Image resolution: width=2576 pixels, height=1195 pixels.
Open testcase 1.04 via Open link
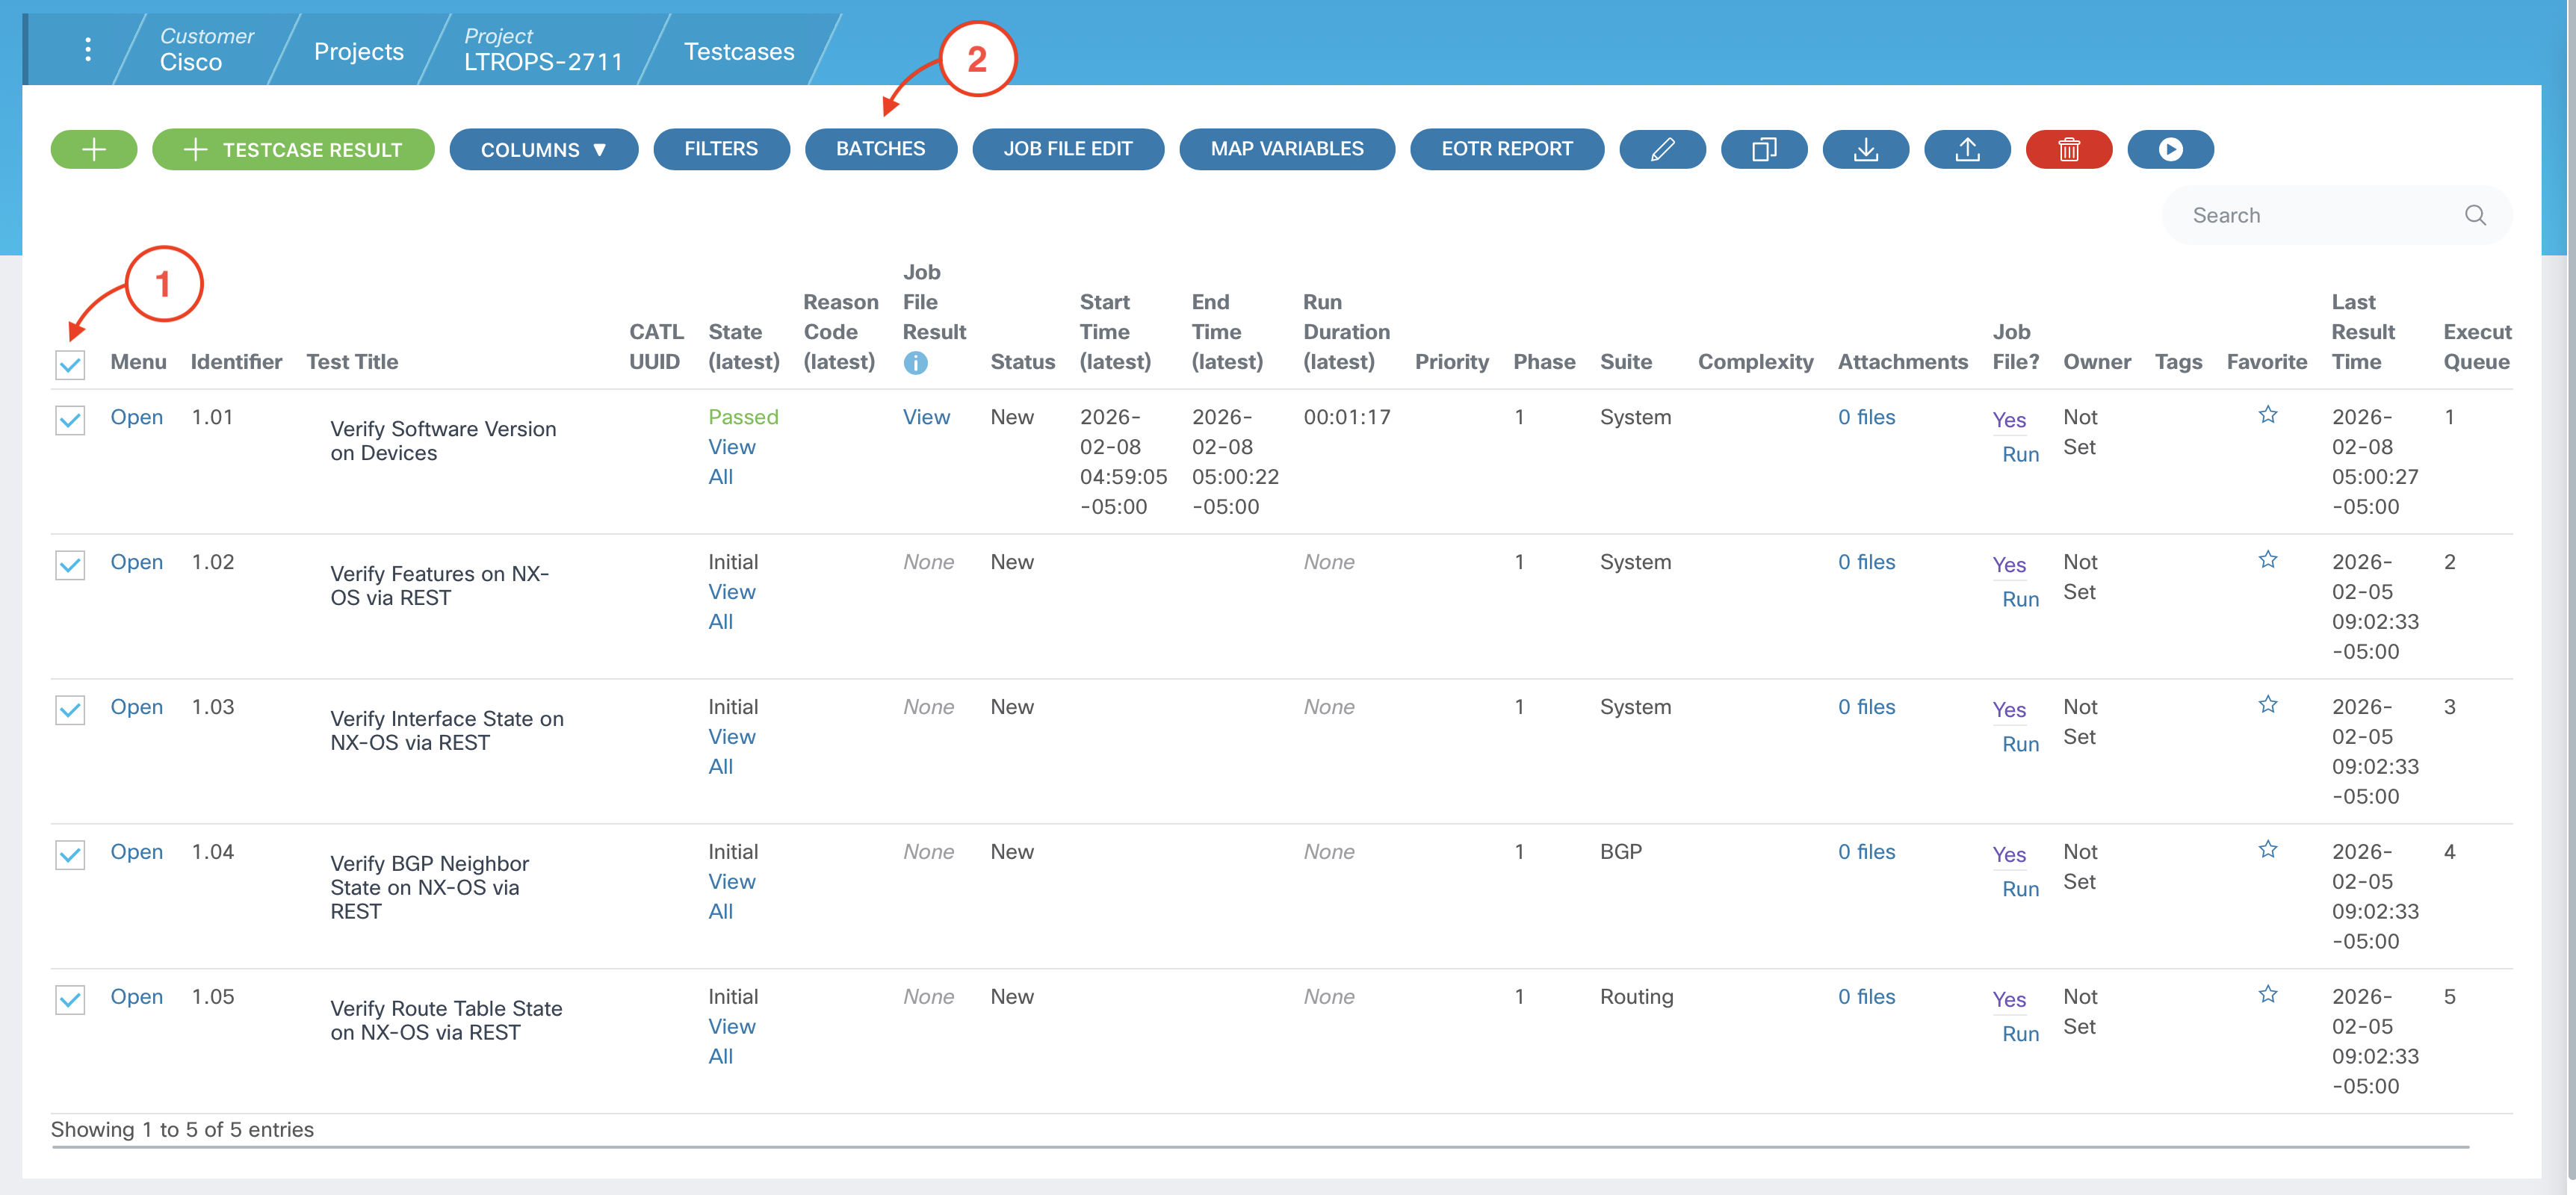pyautogui.click(x=136, y=852)
